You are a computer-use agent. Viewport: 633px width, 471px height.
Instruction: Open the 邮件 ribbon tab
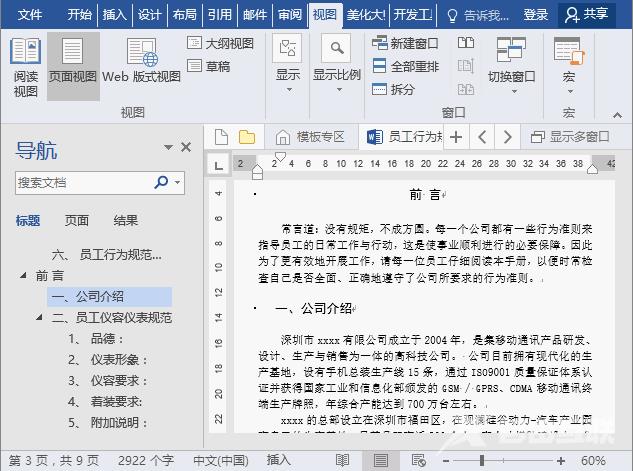[255, 15]
